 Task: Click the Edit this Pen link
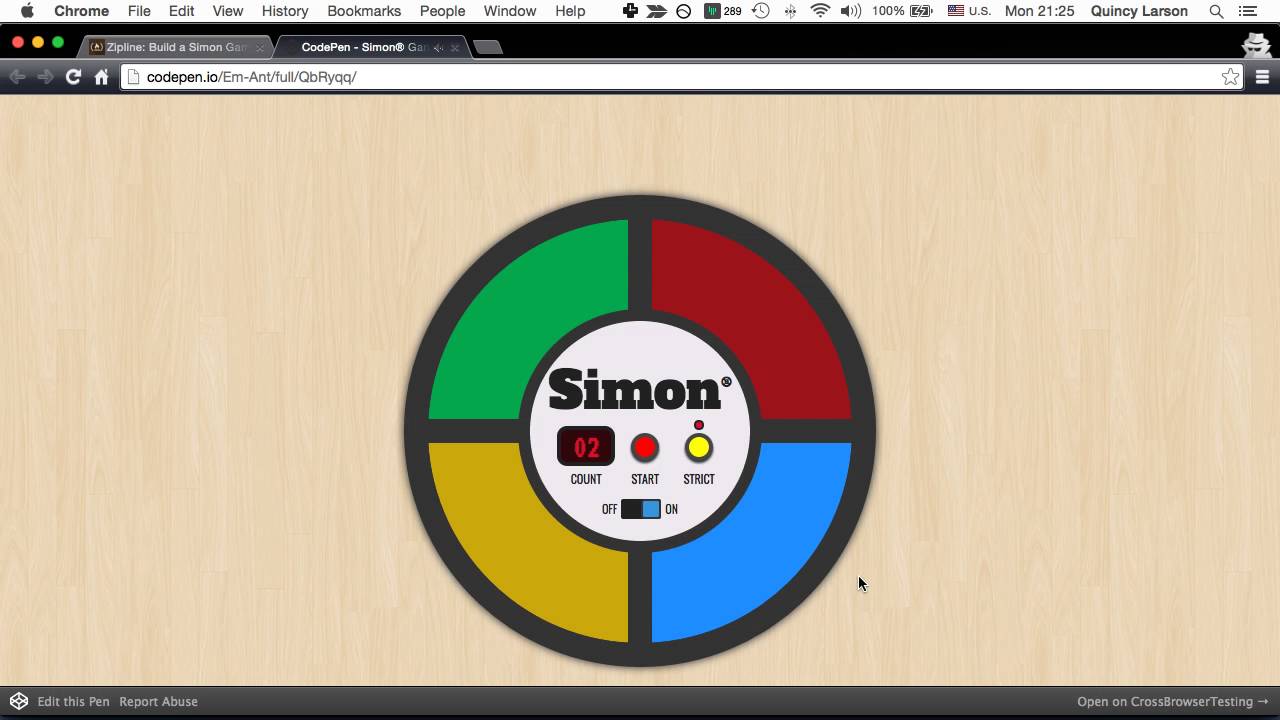click(x=73, y=701)
